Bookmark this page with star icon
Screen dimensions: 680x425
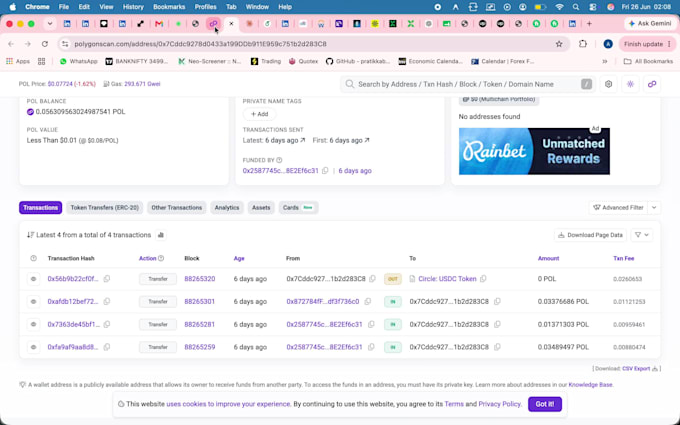click(559, 44)
